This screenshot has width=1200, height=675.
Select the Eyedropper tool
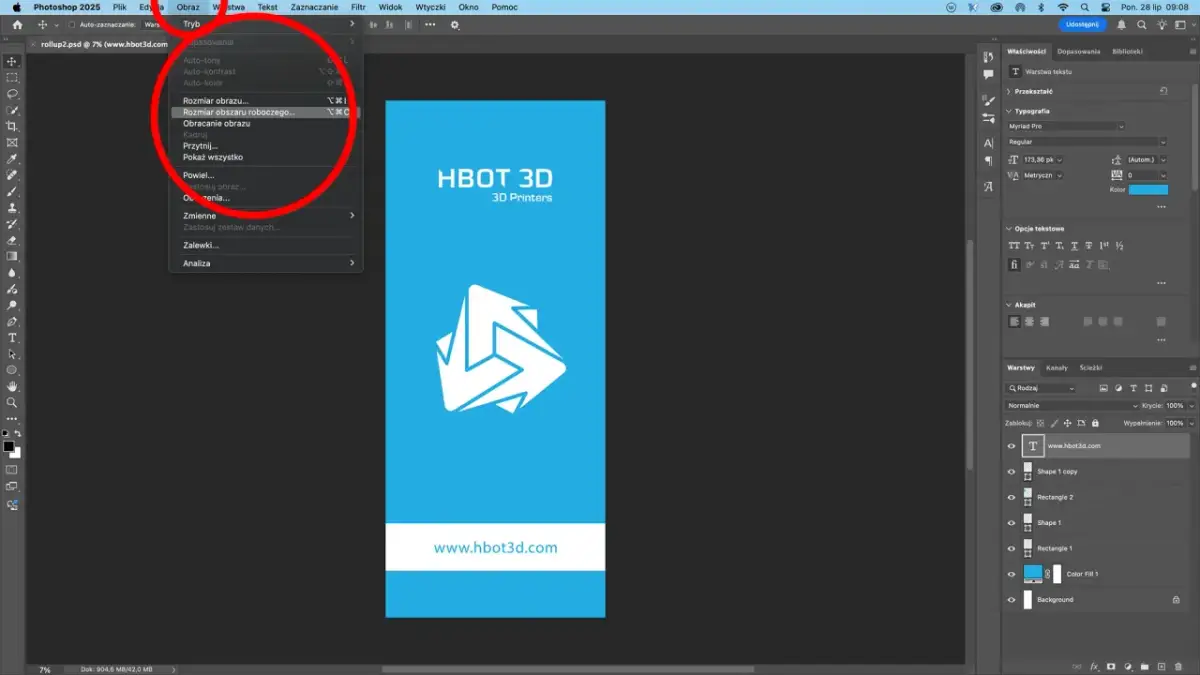(x=12, y=156)
